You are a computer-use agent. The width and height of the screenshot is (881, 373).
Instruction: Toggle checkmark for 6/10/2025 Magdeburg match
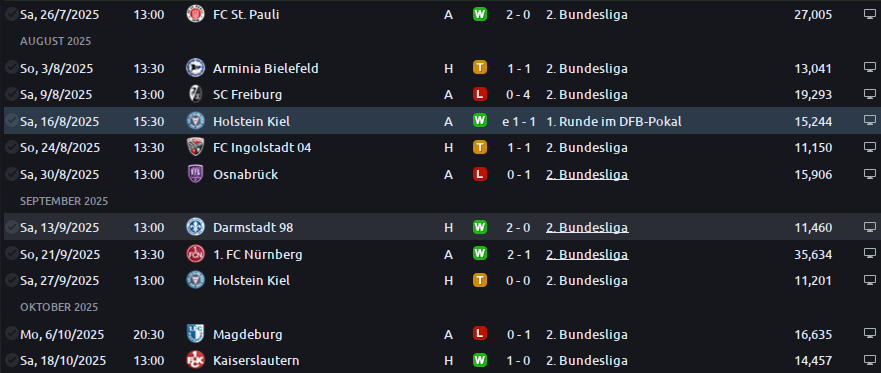[x=11, y=334]
